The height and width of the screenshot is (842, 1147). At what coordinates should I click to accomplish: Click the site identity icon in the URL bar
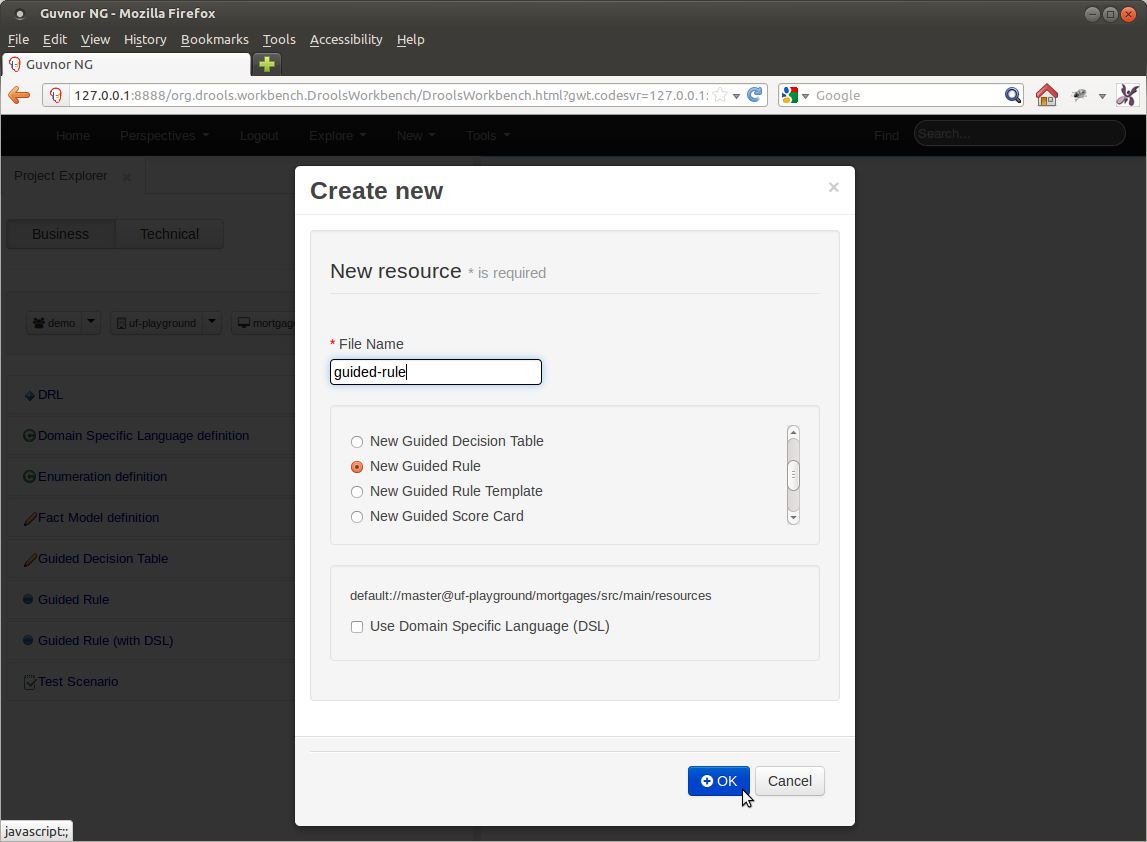pyautogui.click(x=56, y=95)
